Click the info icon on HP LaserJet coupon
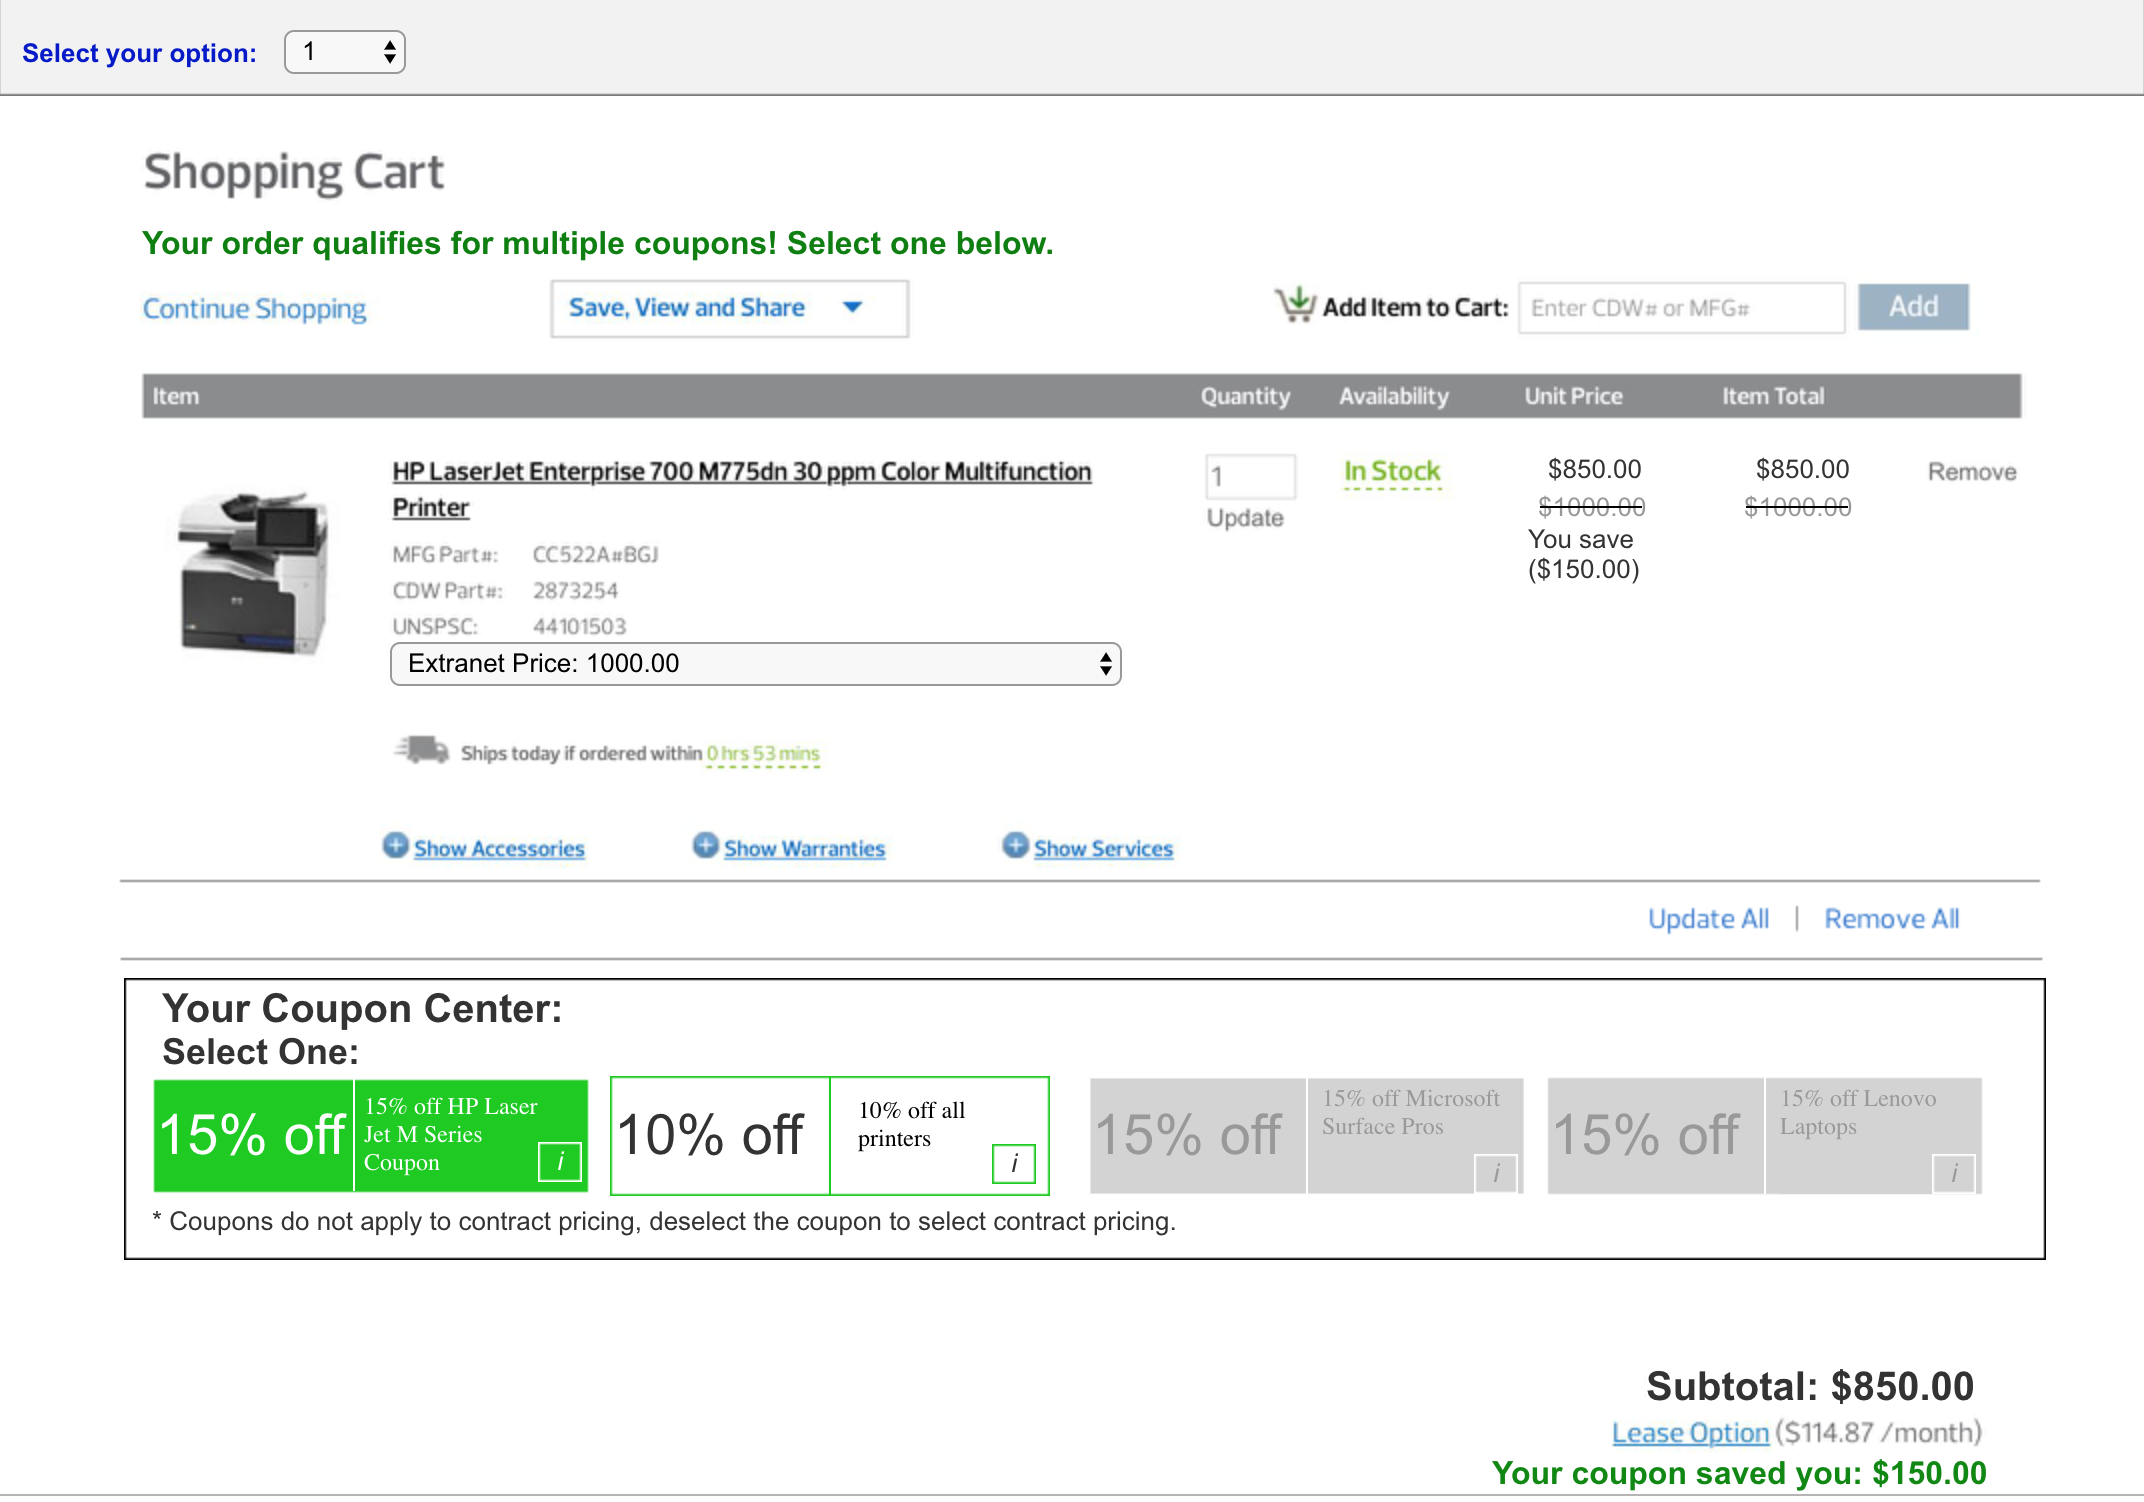 (x=560, y=1162)
